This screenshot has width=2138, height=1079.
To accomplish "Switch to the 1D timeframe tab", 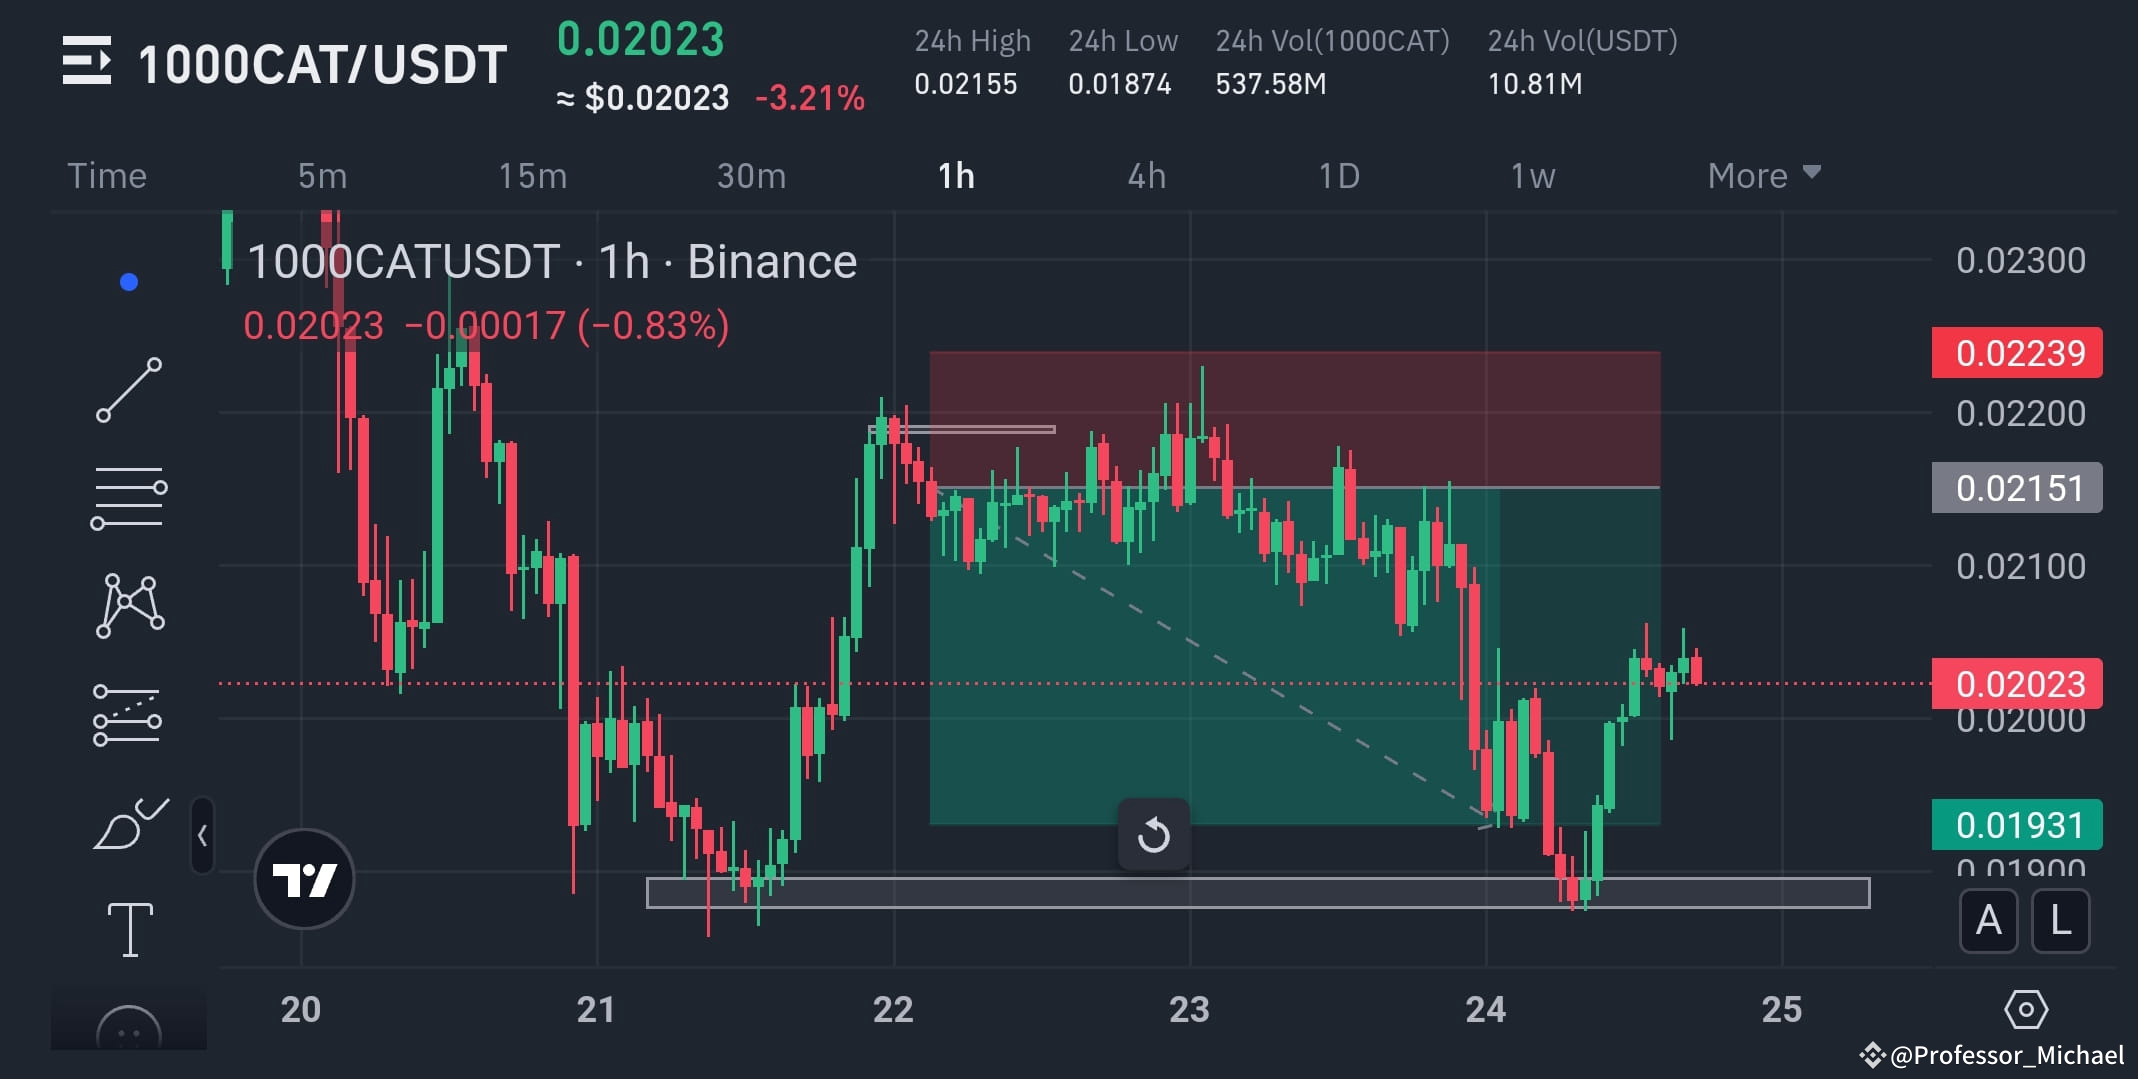I will [x=1338, y=175].
